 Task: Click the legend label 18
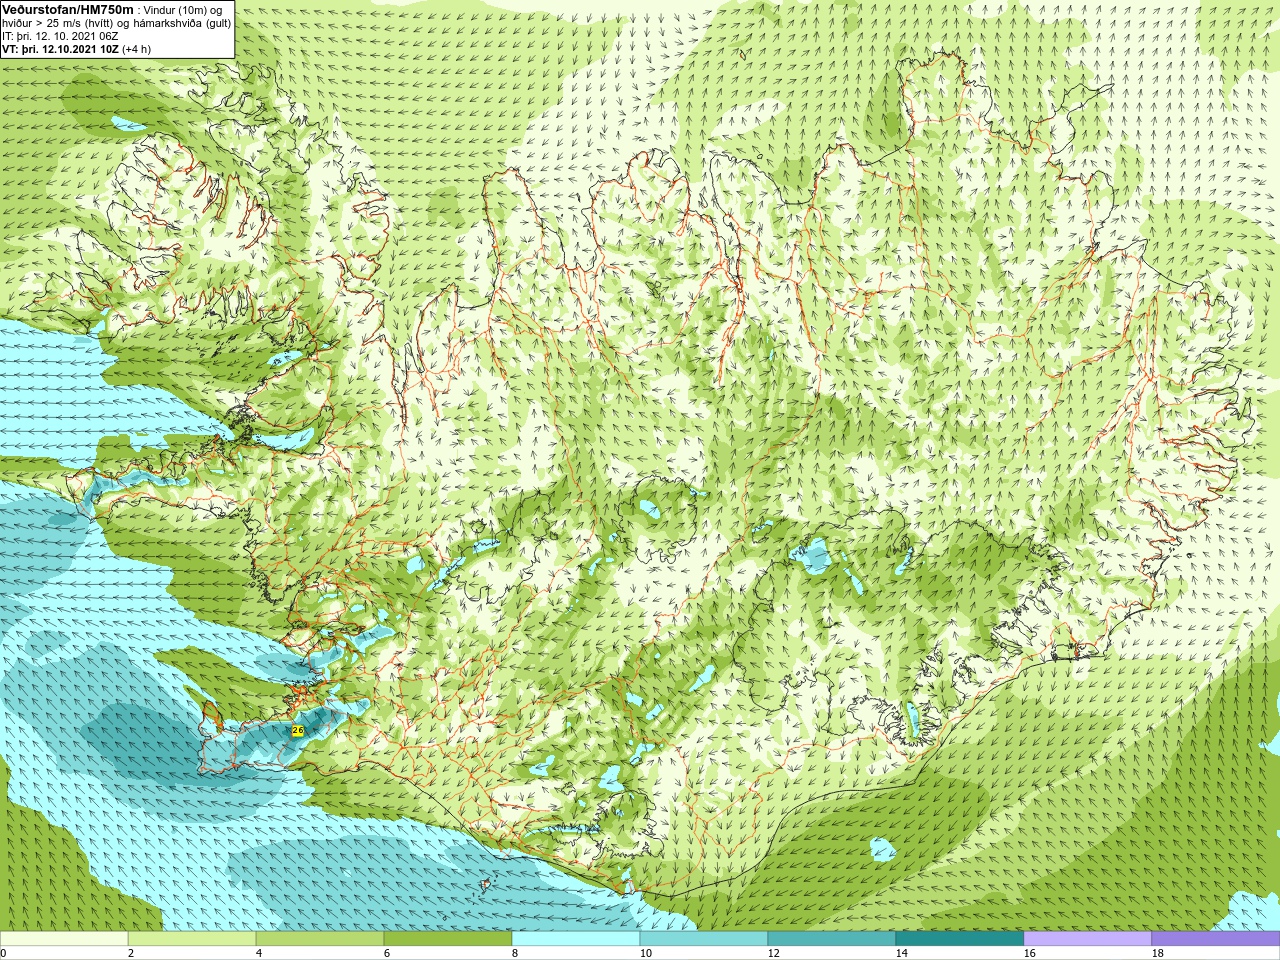[1158, 953]
